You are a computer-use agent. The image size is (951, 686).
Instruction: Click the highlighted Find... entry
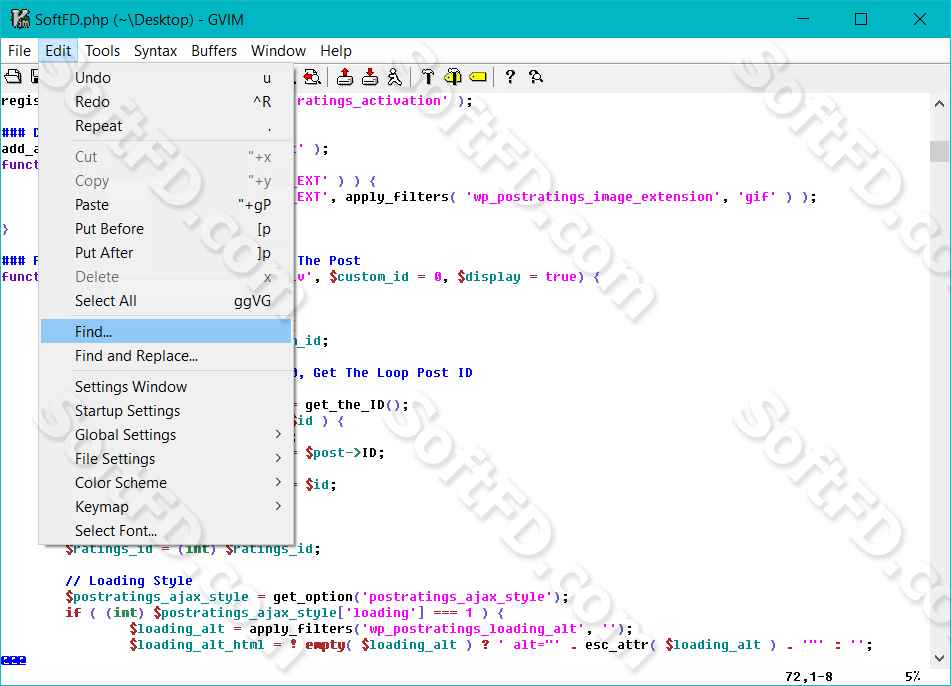click(x=166, y=332)
